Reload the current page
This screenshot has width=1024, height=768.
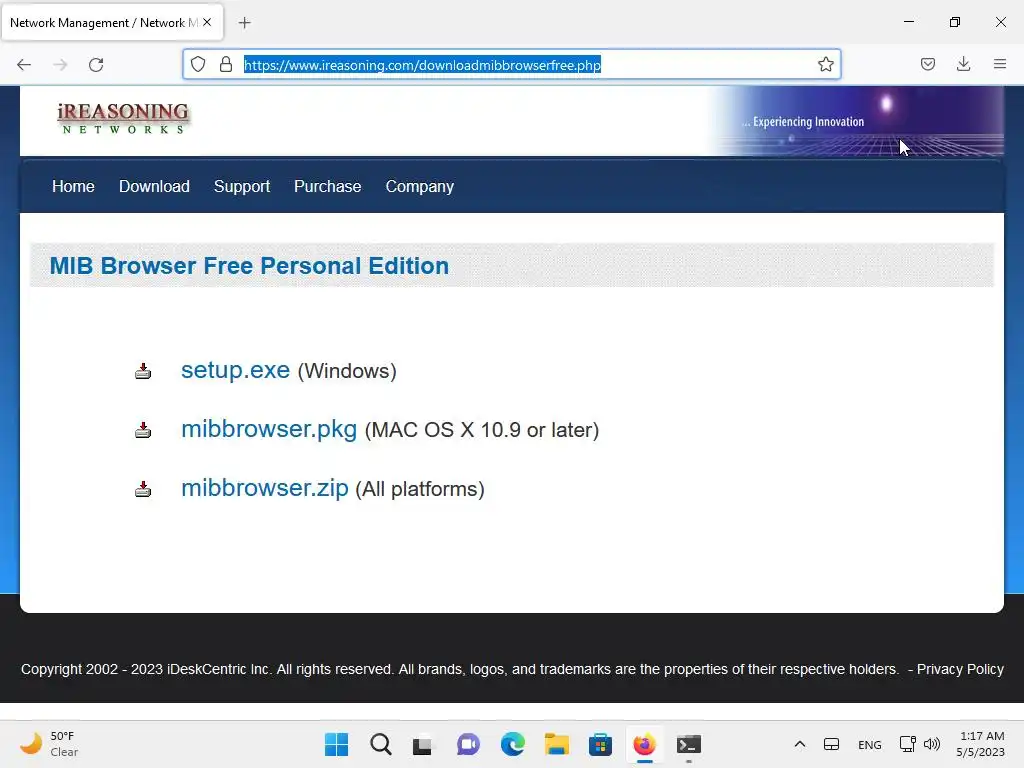click(x=96, y=65)
